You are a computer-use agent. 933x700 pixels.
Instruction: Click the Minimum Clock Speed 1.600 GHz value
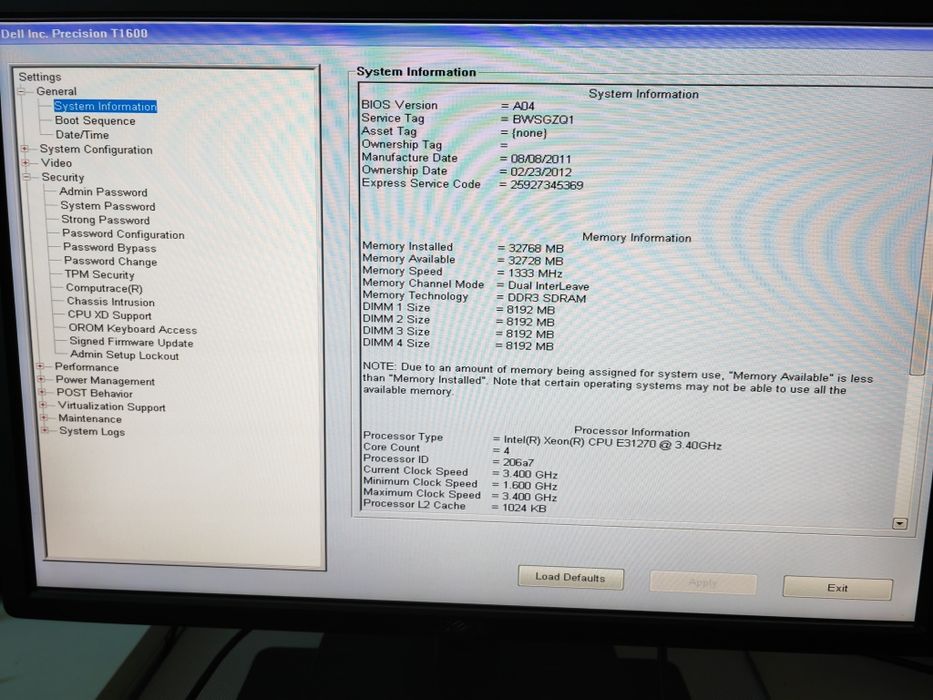[x=530, y=486]
